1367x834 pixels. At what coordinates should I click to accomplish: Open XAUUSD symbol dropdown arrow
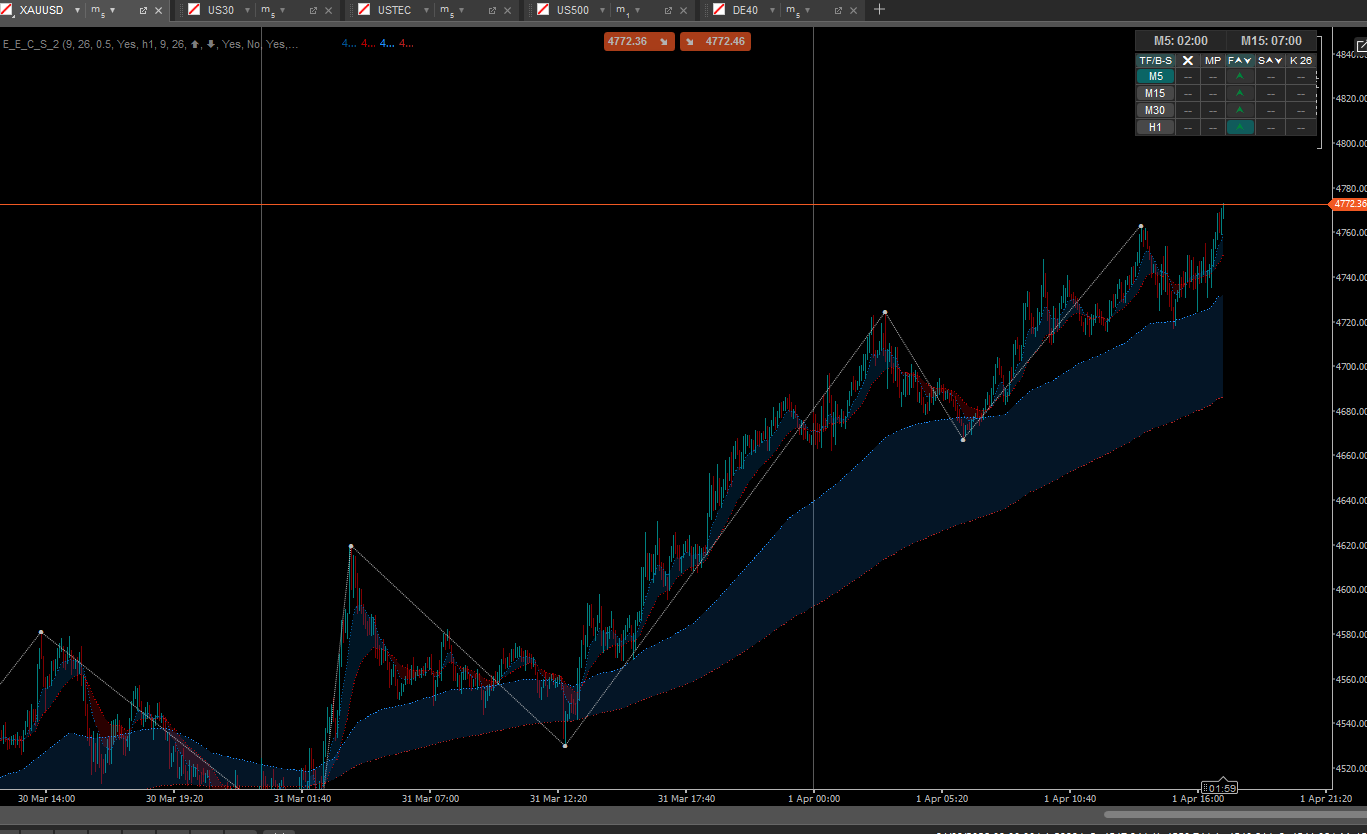[x=77, y=10]
